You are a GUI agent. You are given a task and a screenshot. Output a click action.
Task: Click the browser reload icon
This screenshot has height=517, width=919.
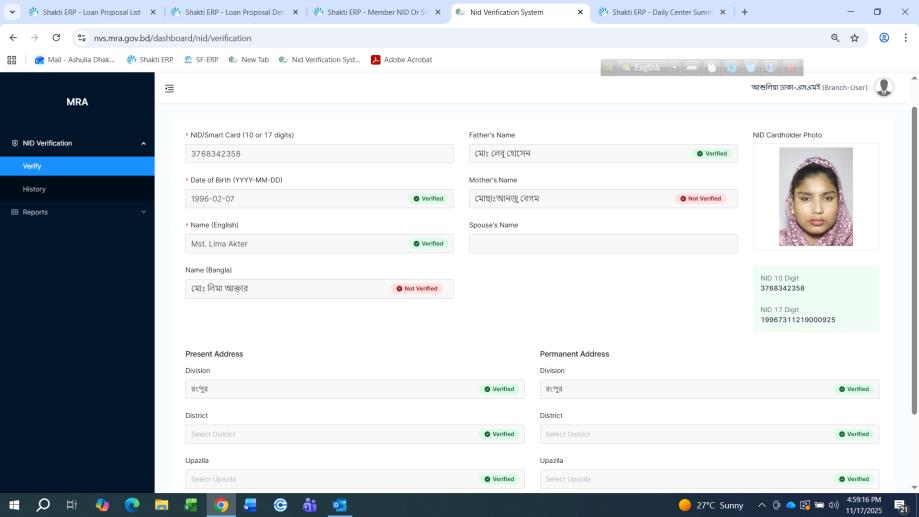[56, 38]
